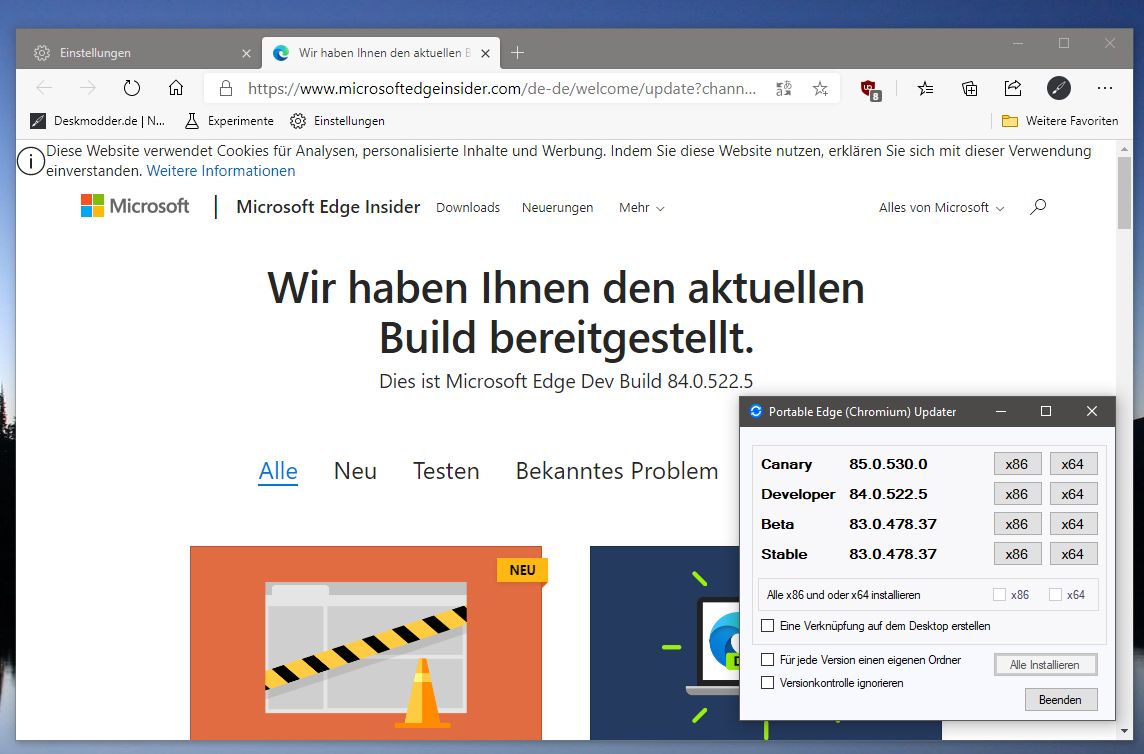Open Downloads in the site navigation
The height and width of the screenshot is (754, 1144).
tap(468, 208)
